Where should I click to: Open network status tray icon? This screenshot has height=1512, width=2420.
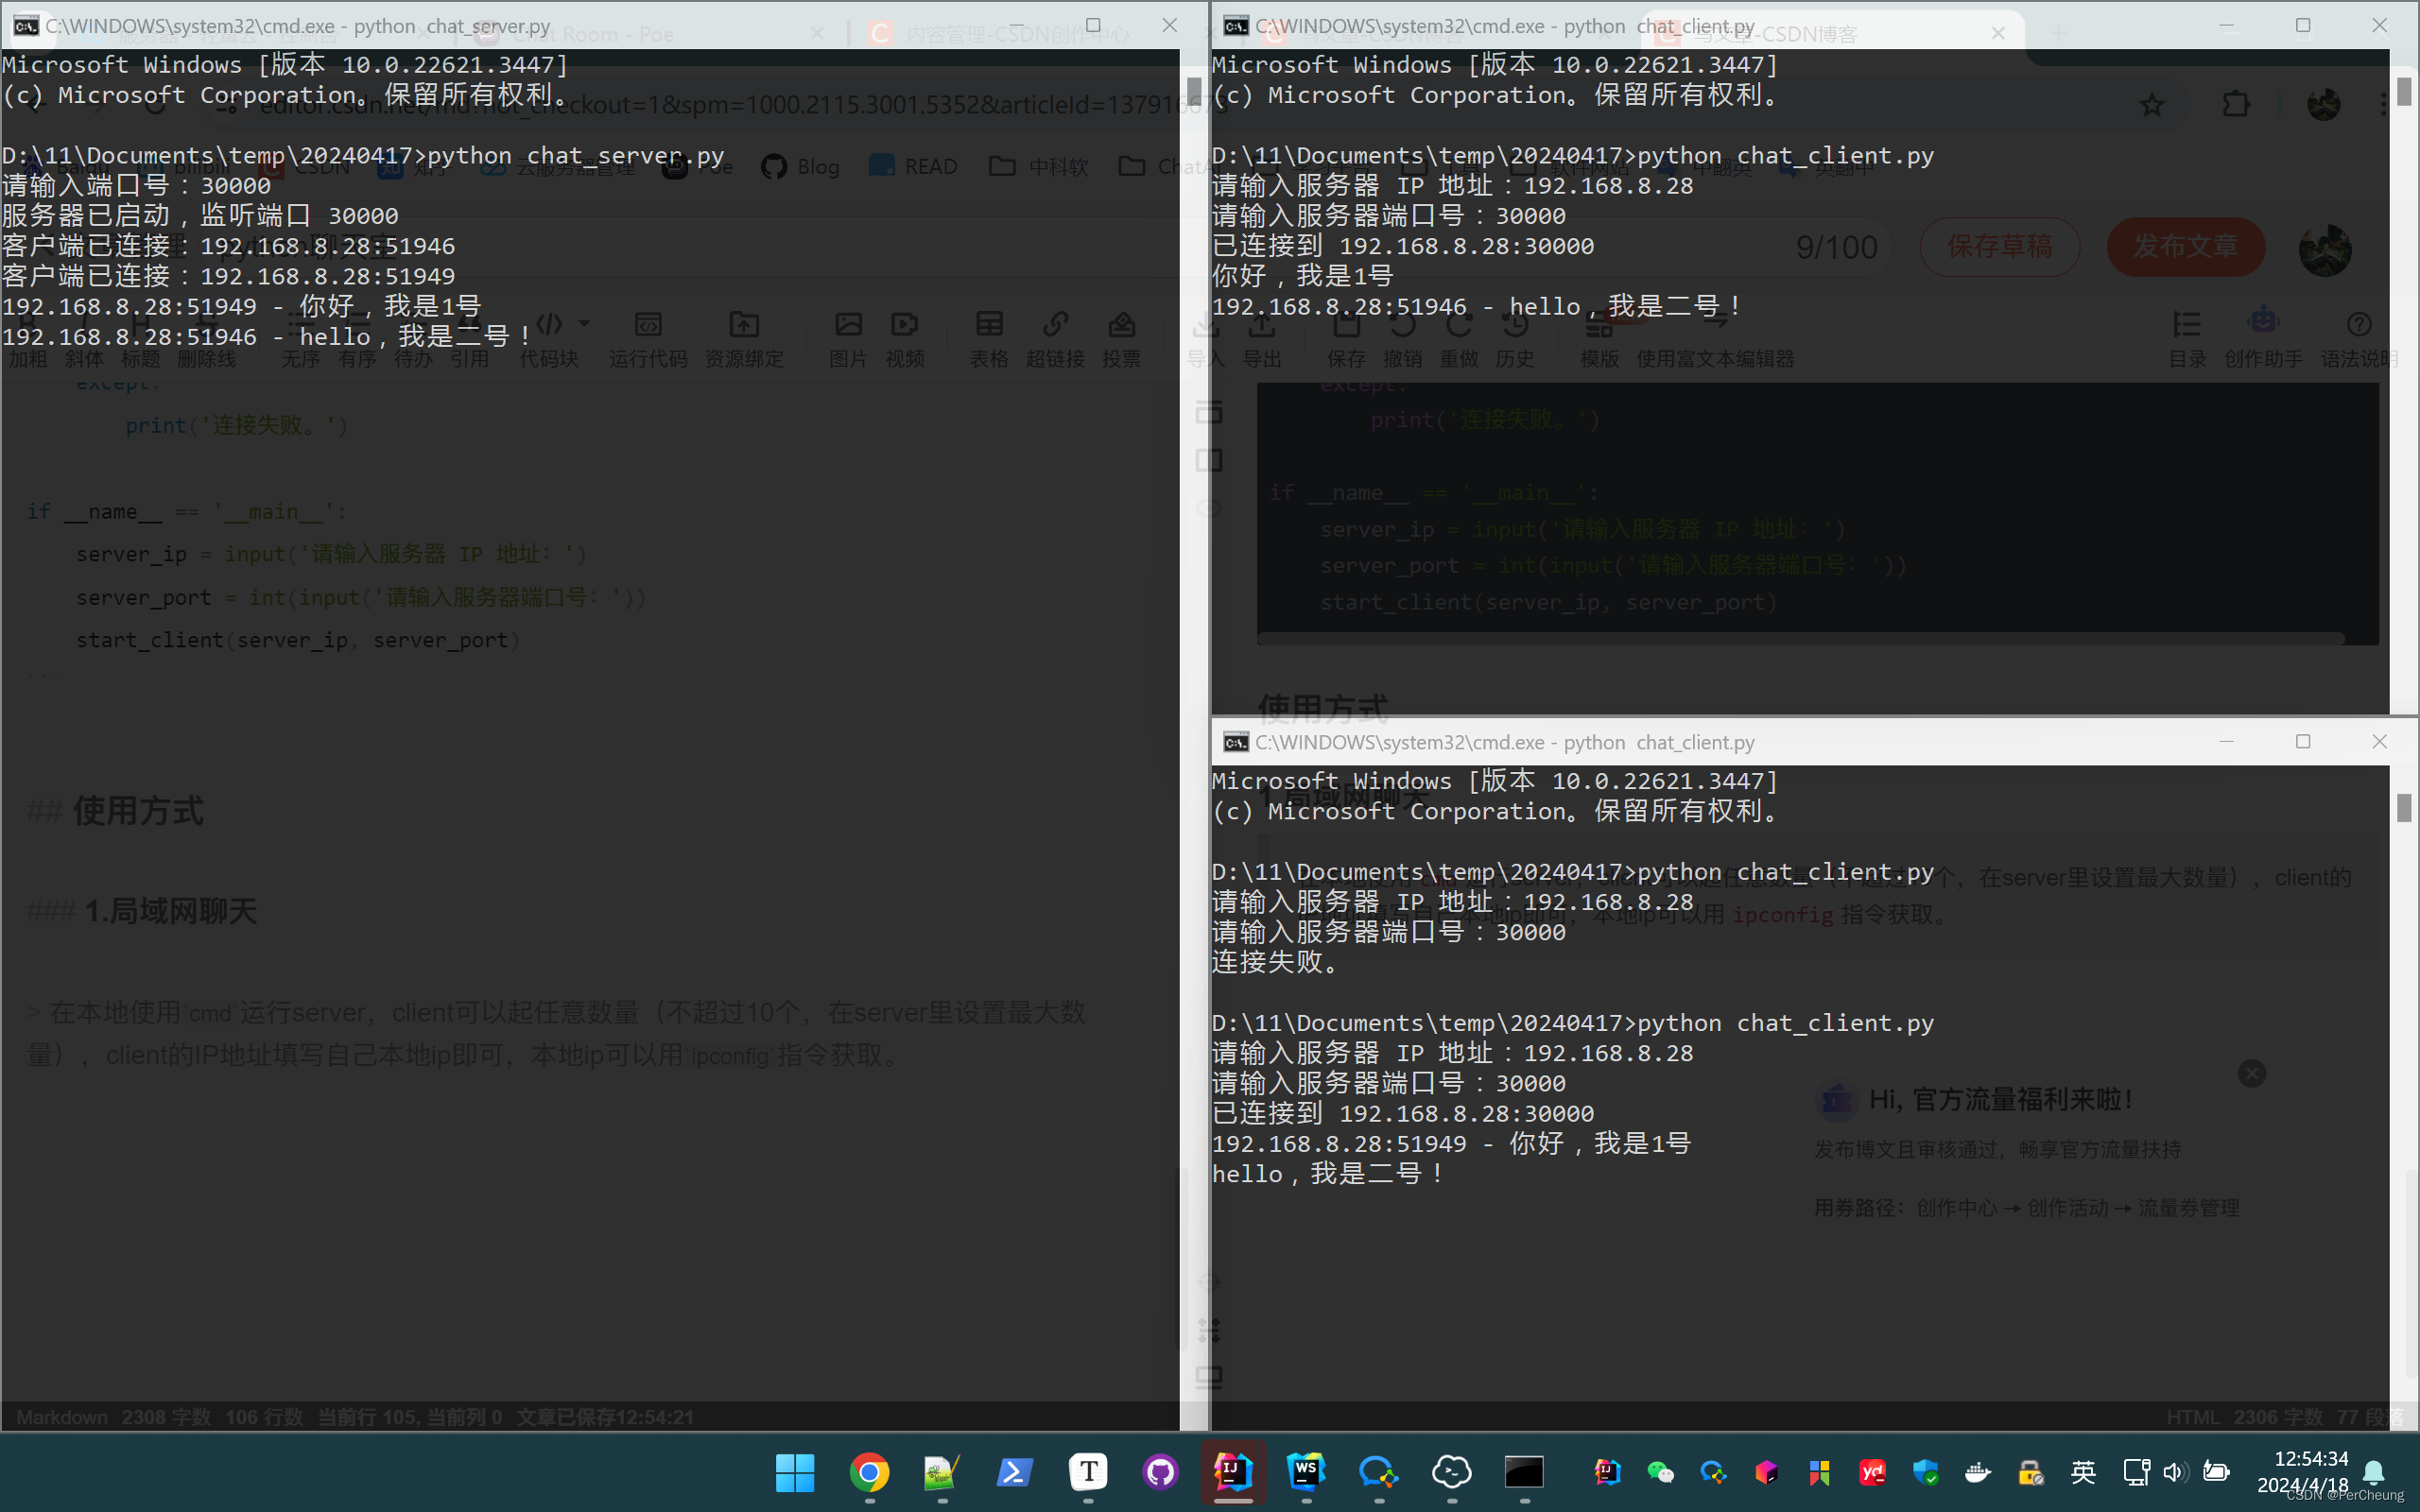[x=2136, y=1472]
